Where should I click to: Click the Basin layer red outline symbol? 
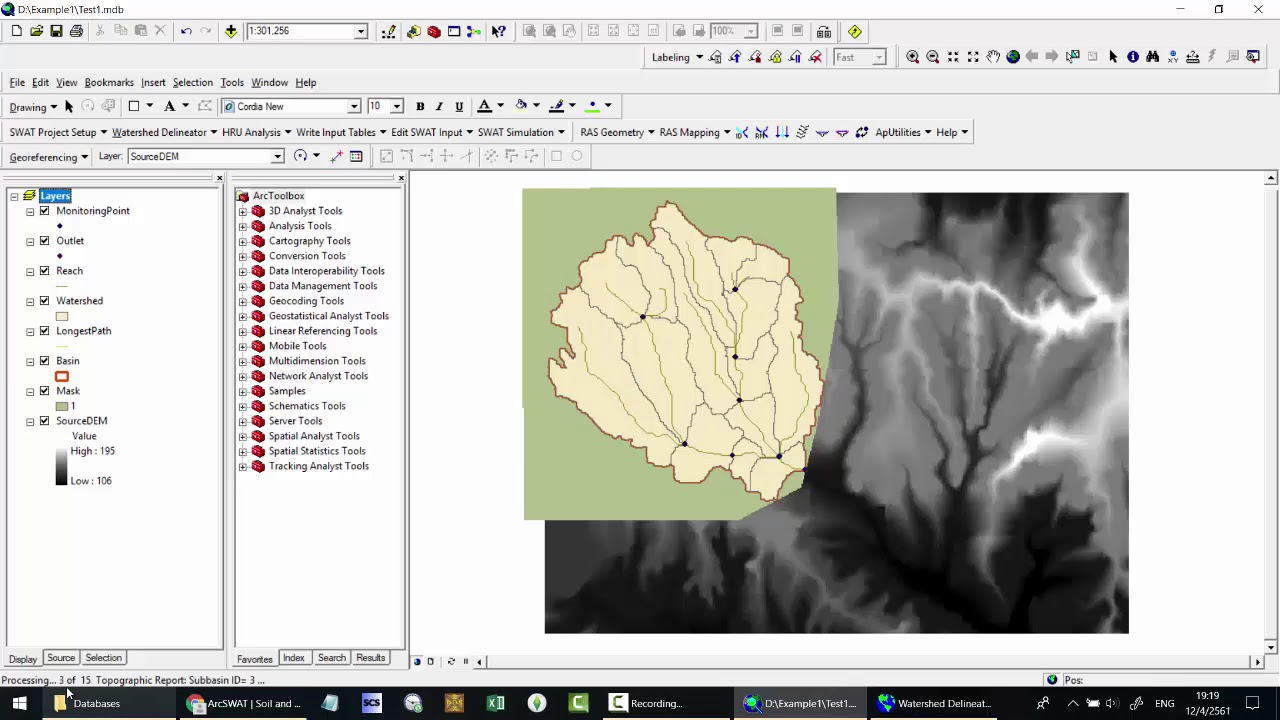point(62,377)
